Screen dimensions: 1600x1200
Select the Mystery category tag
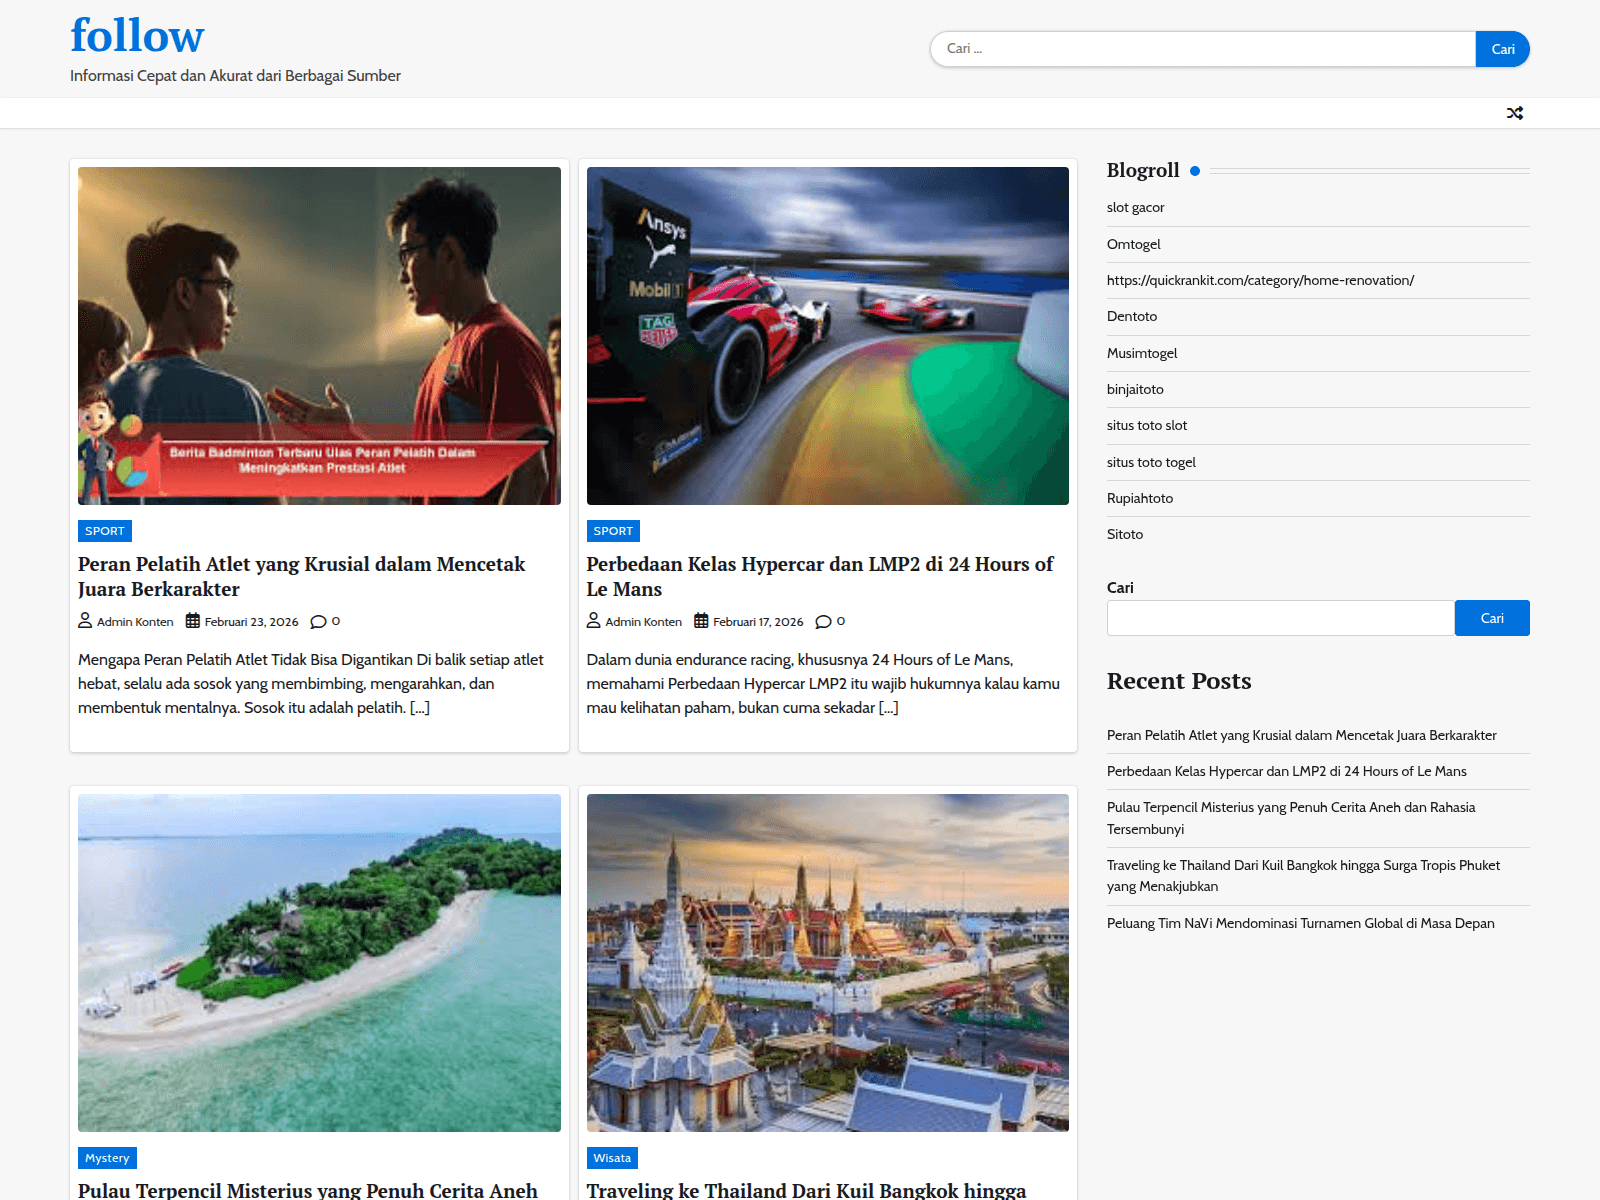point(107,1158)
